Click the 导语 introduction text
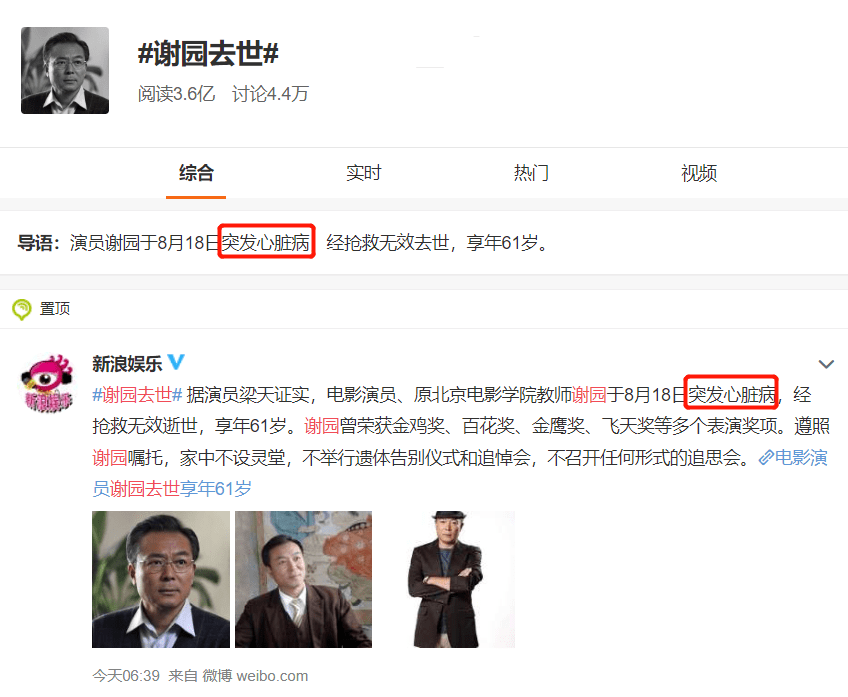This screenshot has width=848, height=697. tap(283, 242)
